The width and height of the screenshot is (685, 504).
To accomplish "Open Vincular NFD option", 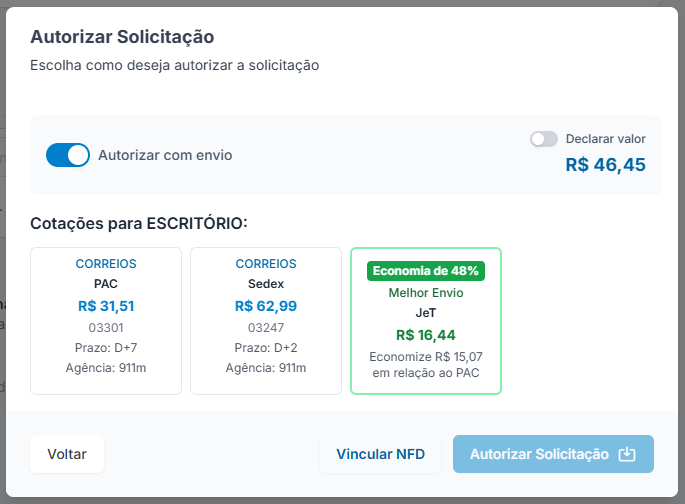I will tap(381, 454).
